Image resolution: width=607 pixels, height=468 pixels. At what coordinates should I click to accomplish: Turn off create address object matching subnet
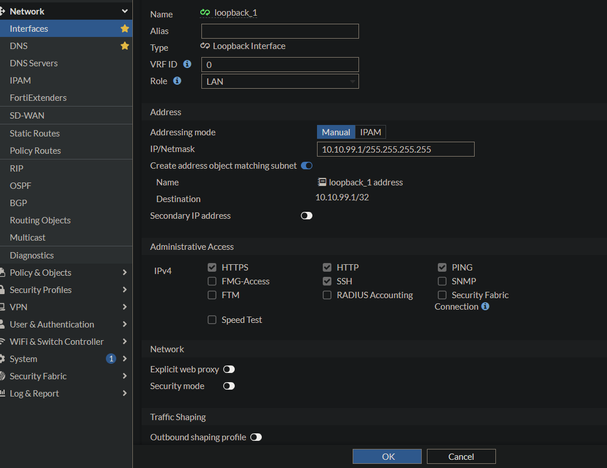(x=306, y=165)
